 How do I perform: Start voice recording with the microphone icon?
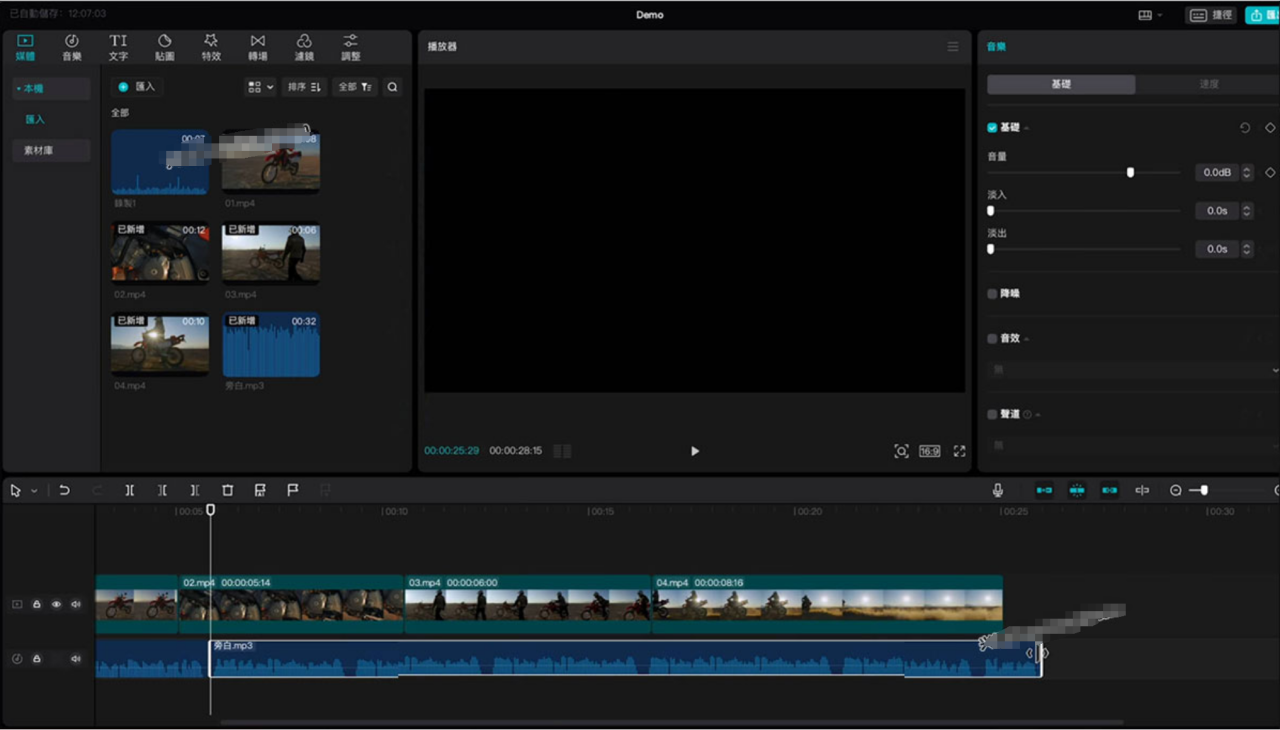pos(997,490)
